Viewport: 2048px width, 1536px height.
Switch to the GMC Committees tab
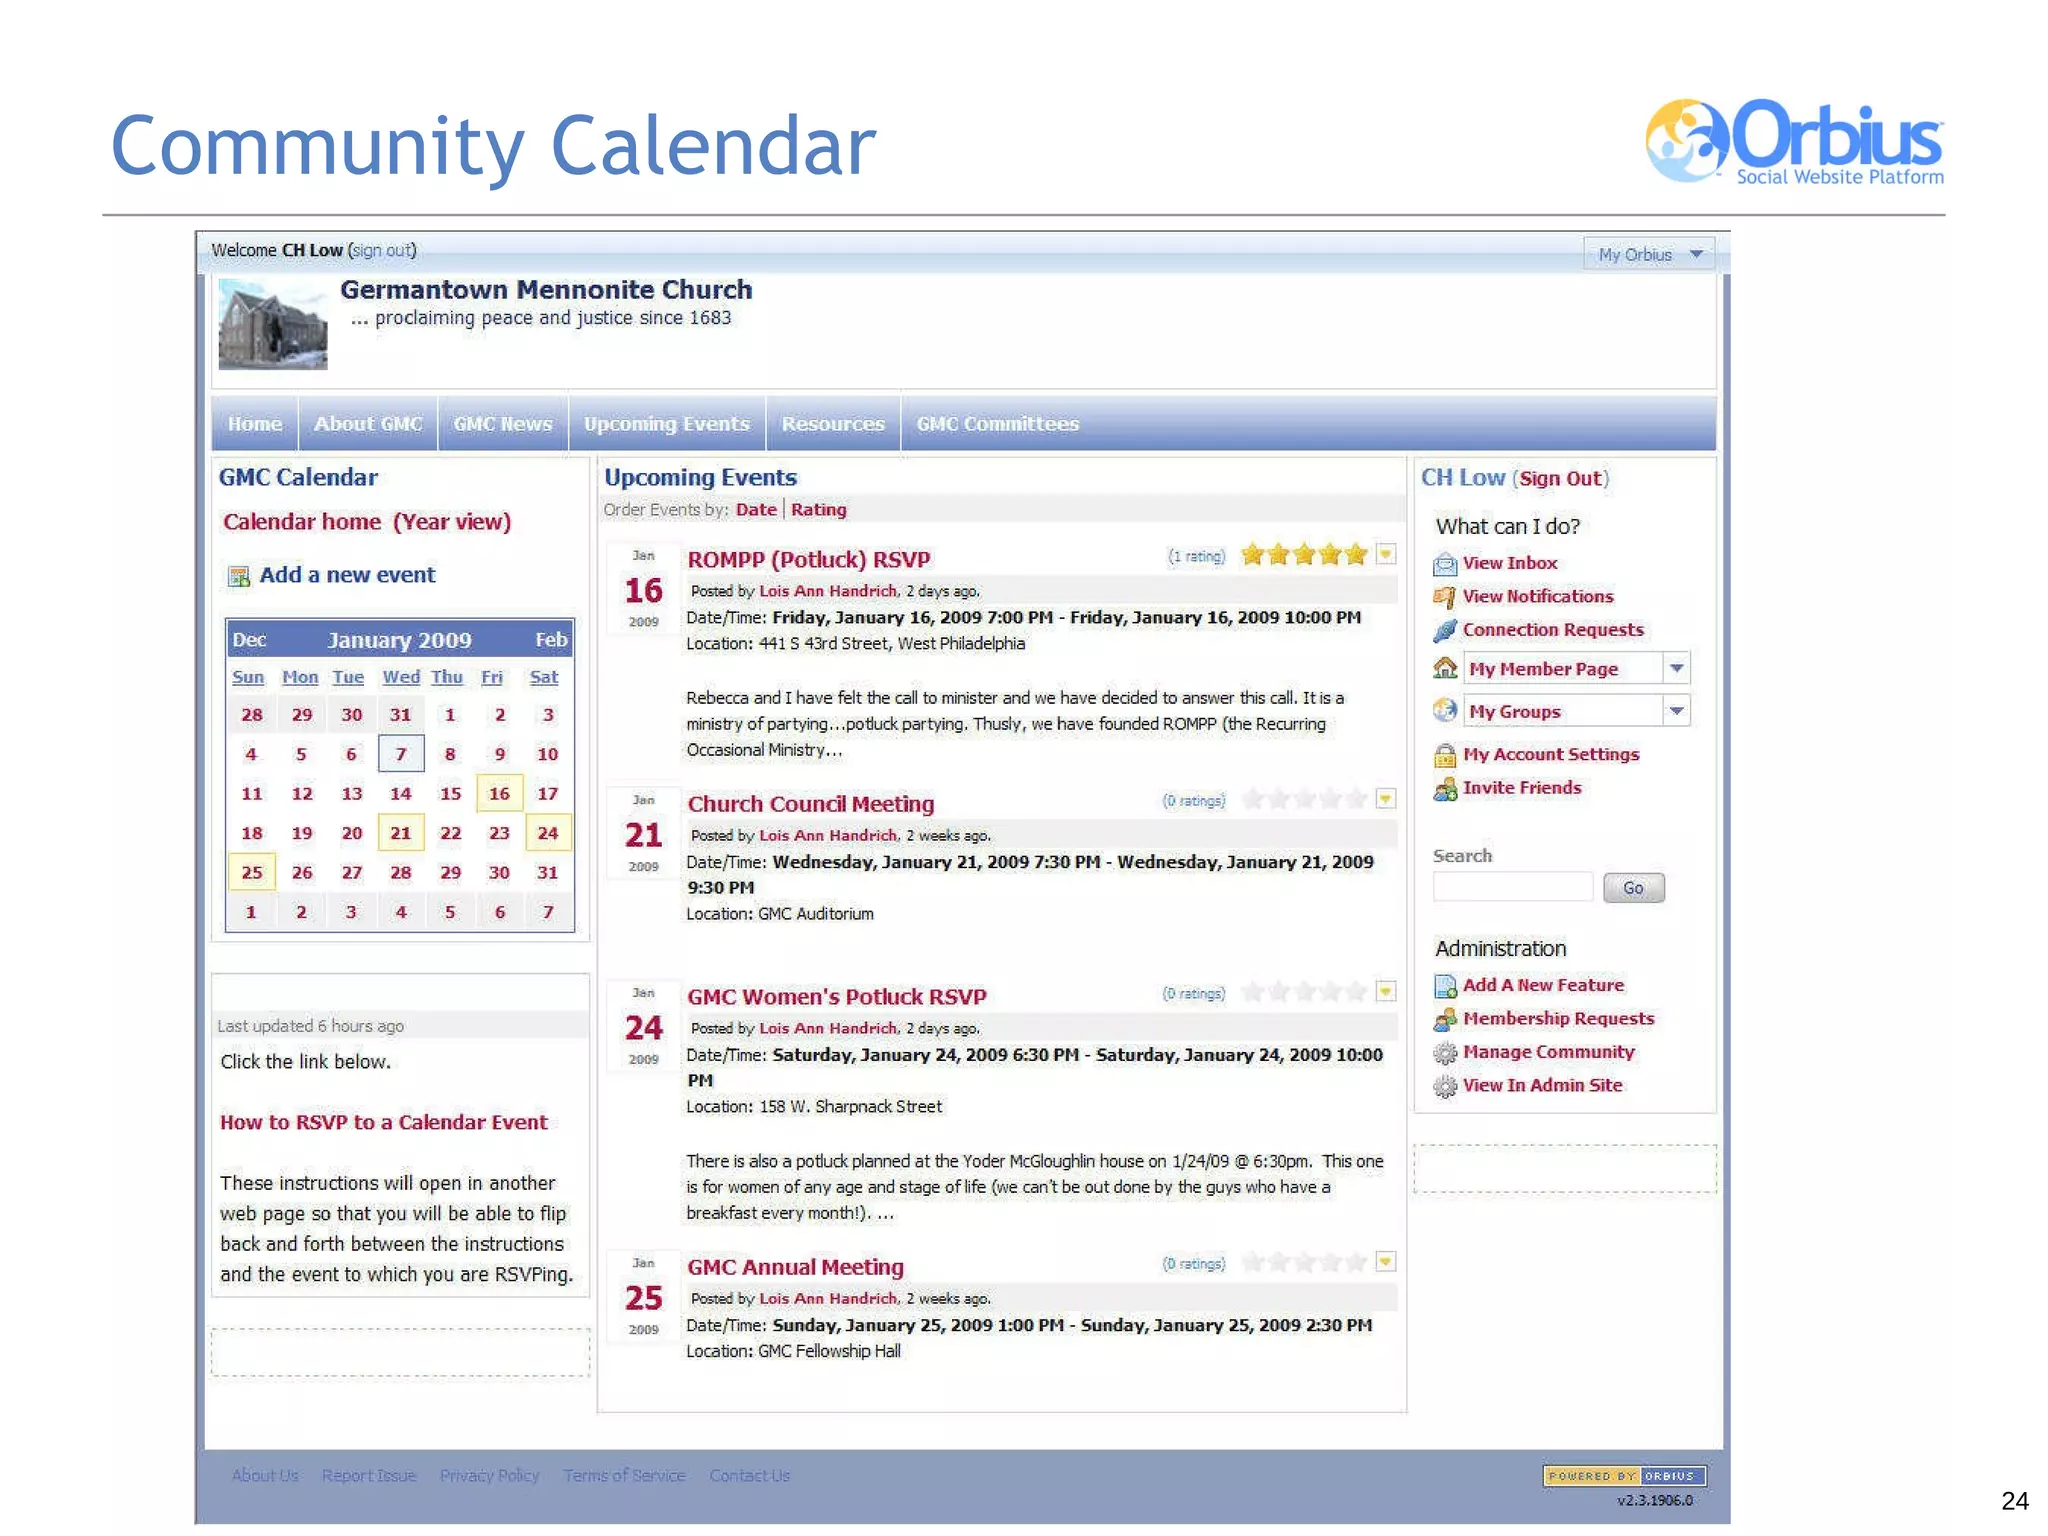click(997, 424)
